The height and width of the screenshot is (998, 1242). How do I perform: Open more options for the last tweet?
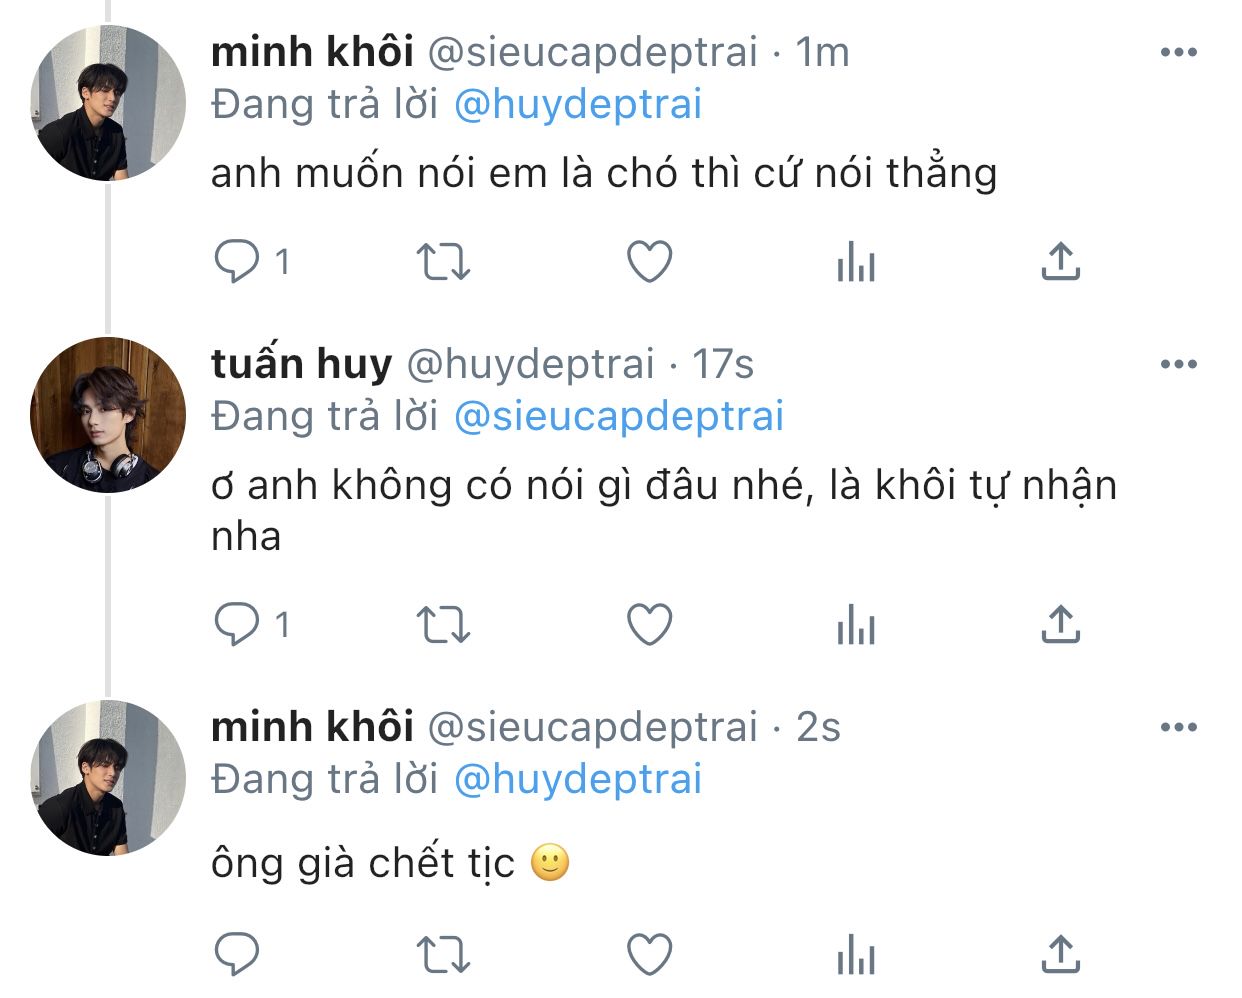click(x=1178, y=727)
